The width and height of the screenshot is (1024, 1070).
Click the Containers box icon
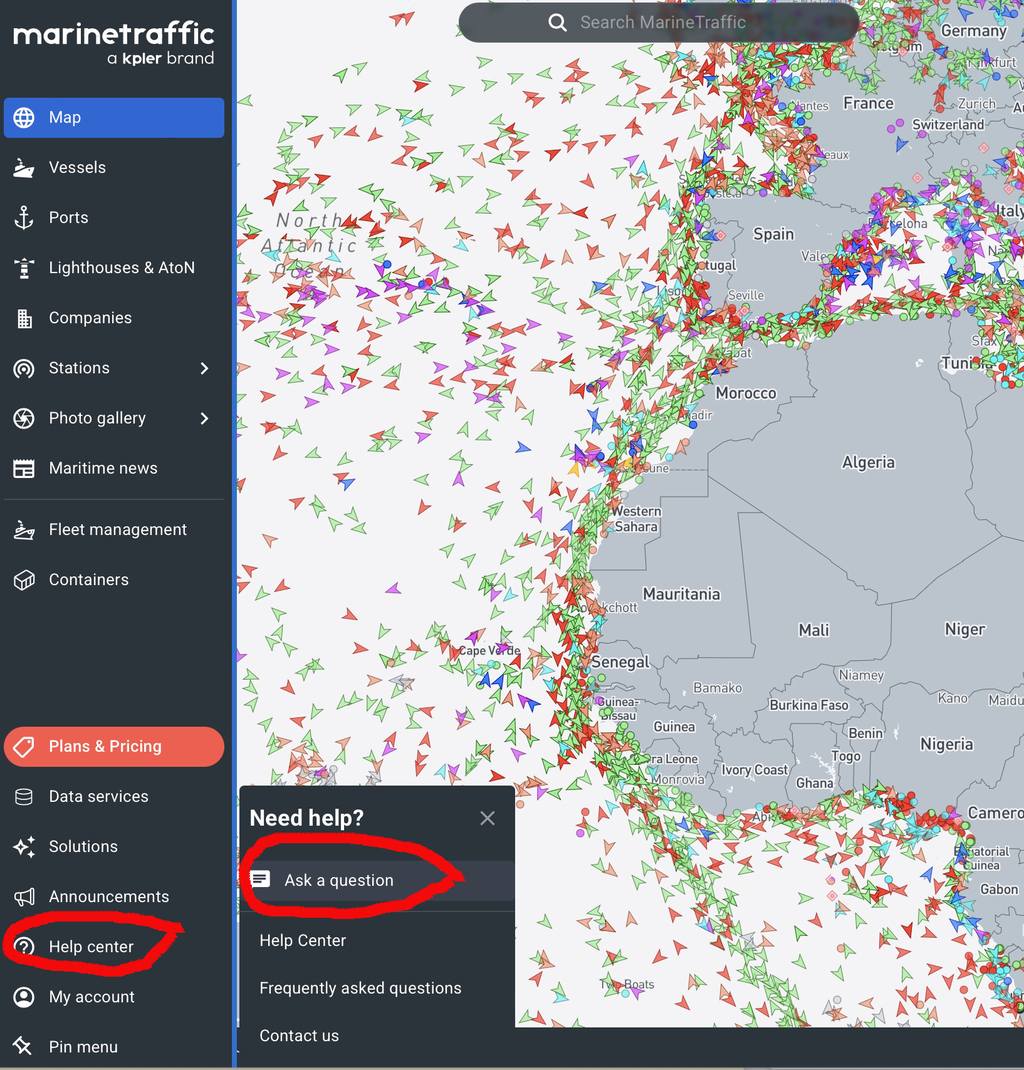[x=24, y=580]
